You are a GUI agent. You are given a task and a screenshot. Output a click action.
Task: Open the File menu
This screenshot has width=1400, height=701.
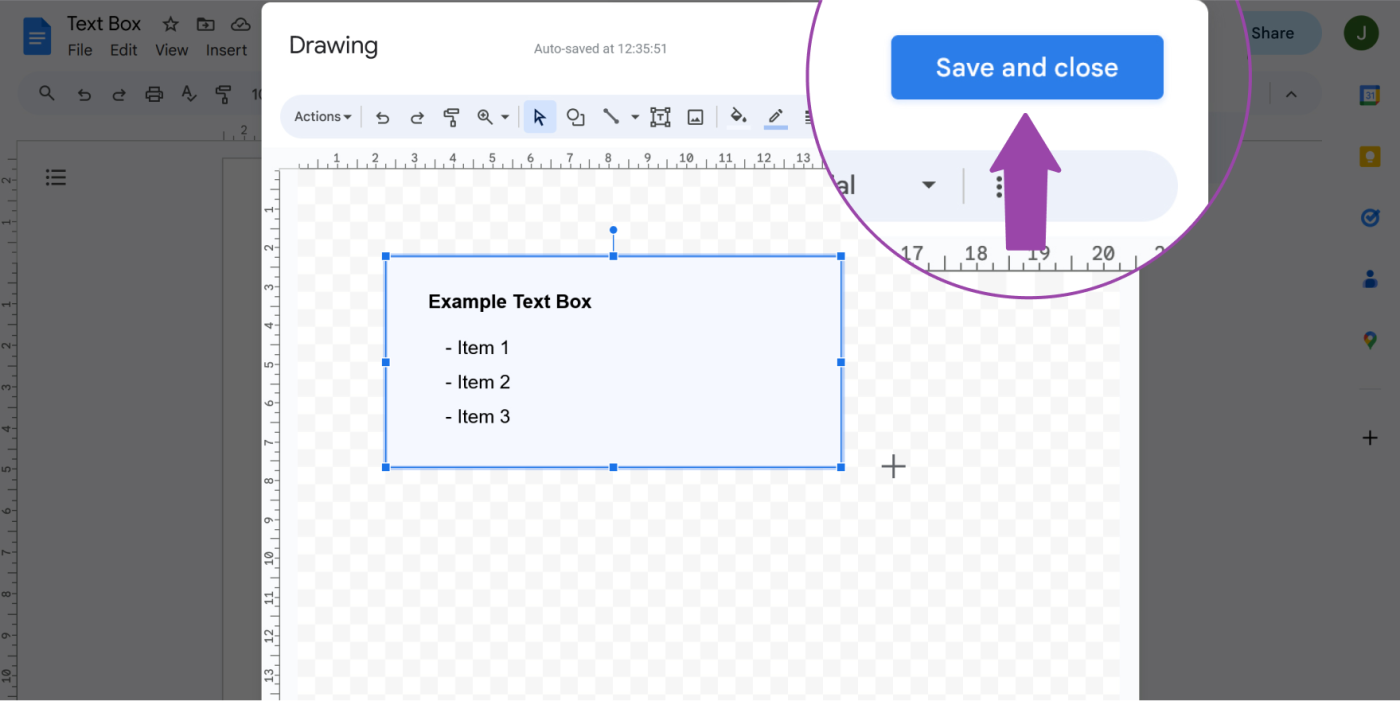pos(80,50)
